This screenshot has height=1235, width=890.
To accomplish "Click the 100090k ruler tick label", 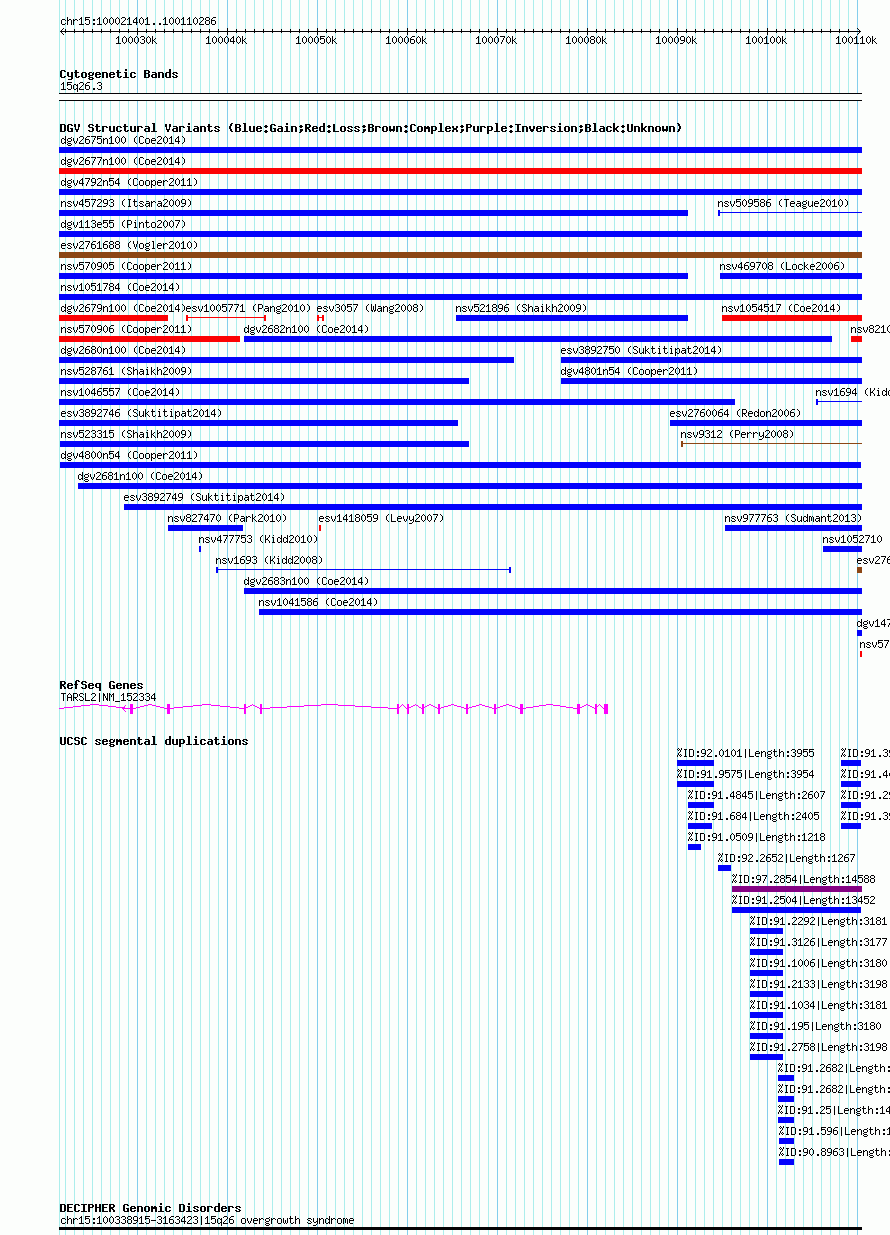I will pyautogui.click(x=675, y=41).
